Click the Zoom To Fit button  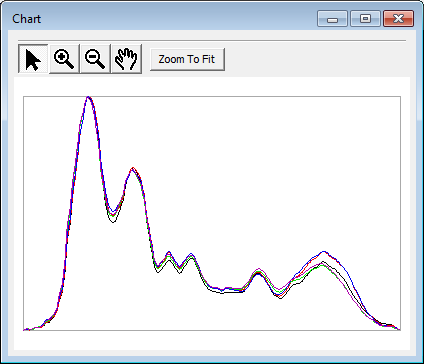point(187,59)
